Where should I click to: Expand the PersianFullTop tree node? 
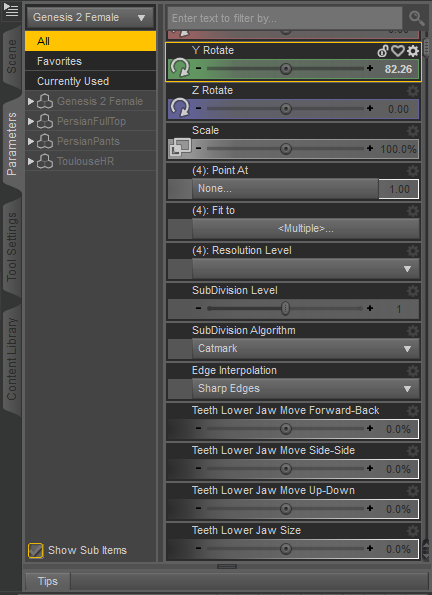[x=31, y=121]
